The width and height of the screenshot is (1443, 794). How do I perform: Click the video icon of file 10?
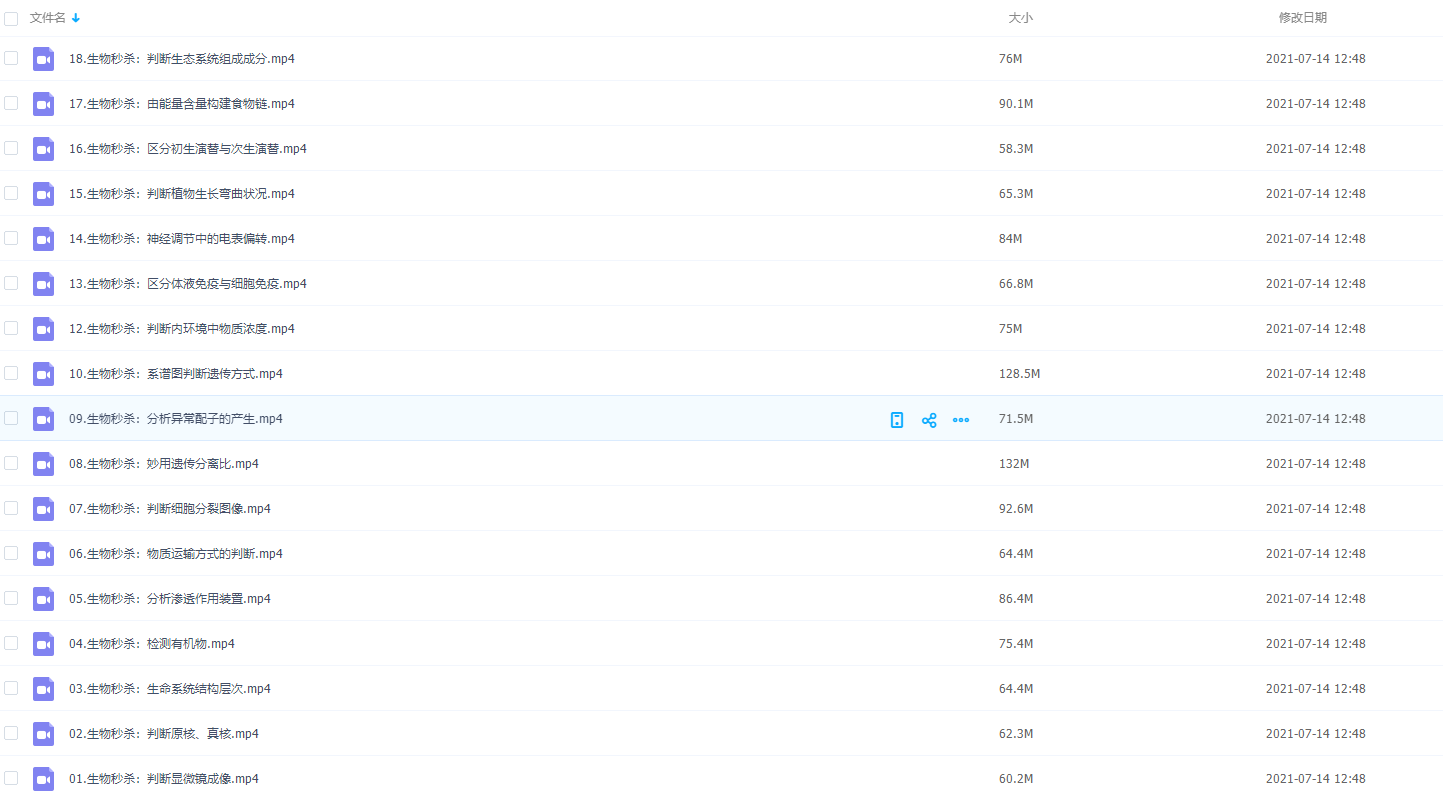tap(43, 374)
